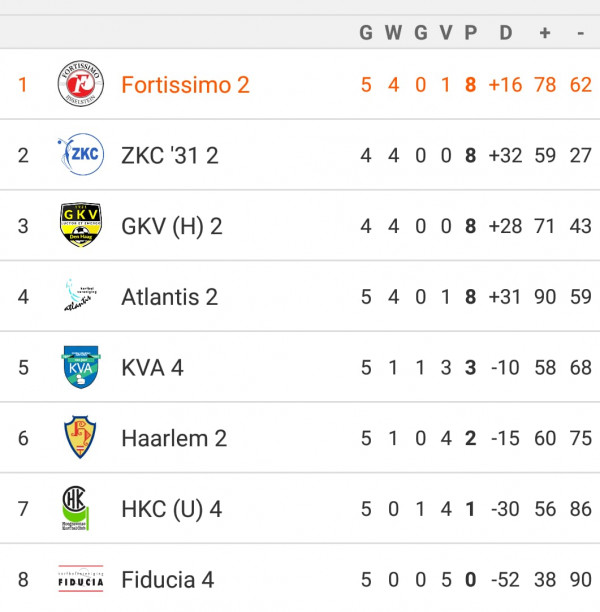Click the Atlantis club logo
Image resolution: width=600 pixels, height=612 pixels.
(x=81, y=295)
